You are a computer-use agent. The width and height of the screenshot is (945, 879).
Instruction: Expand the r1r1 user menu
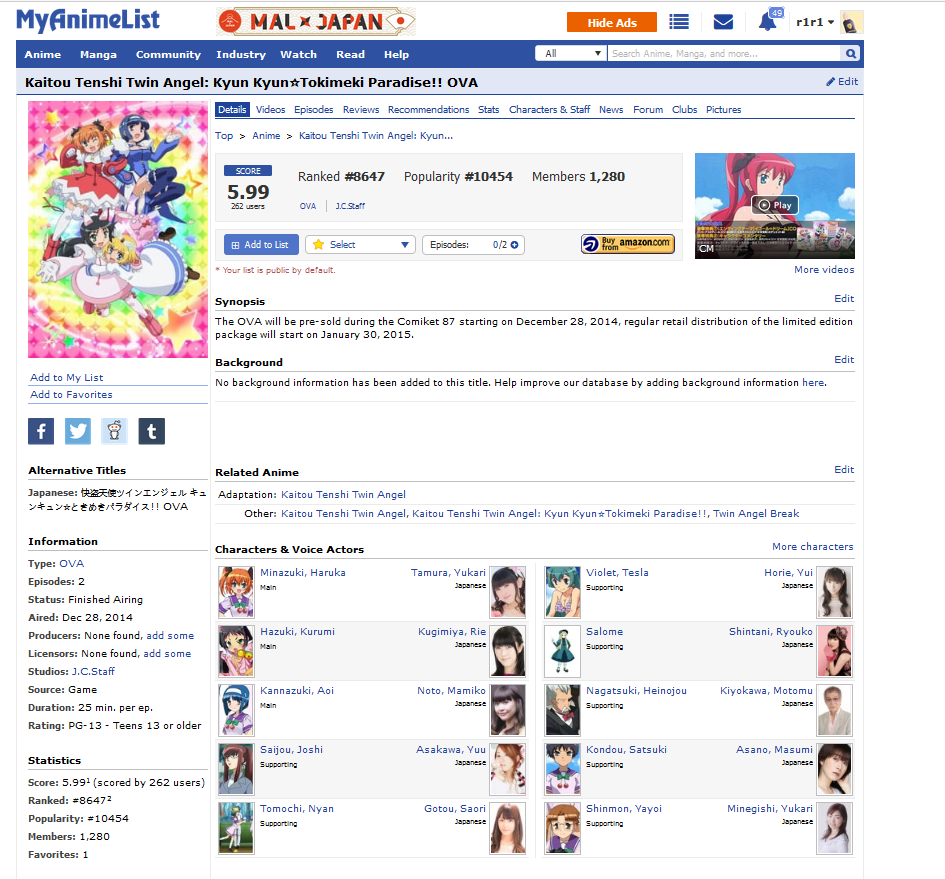(815, 22)
